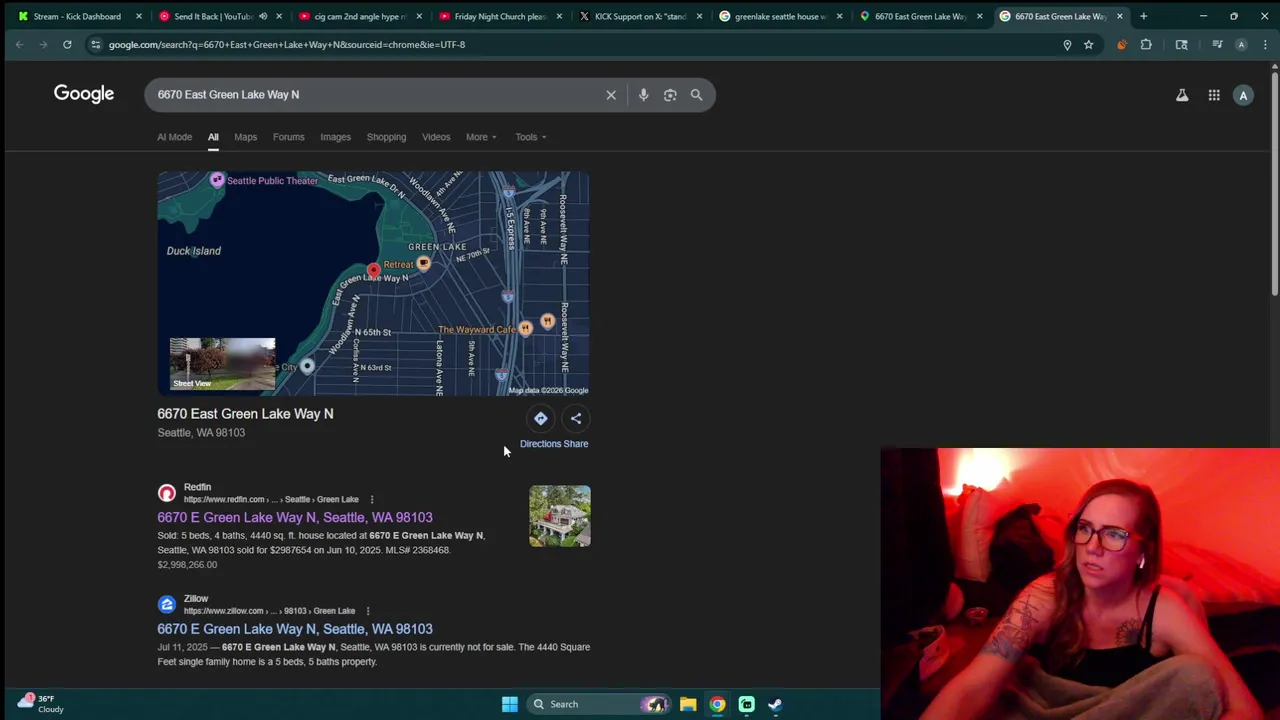The height and width of the screenshot is (720, 1280).
Task: Open File Explorer from the taskbar
Action: tap(688, 704)
